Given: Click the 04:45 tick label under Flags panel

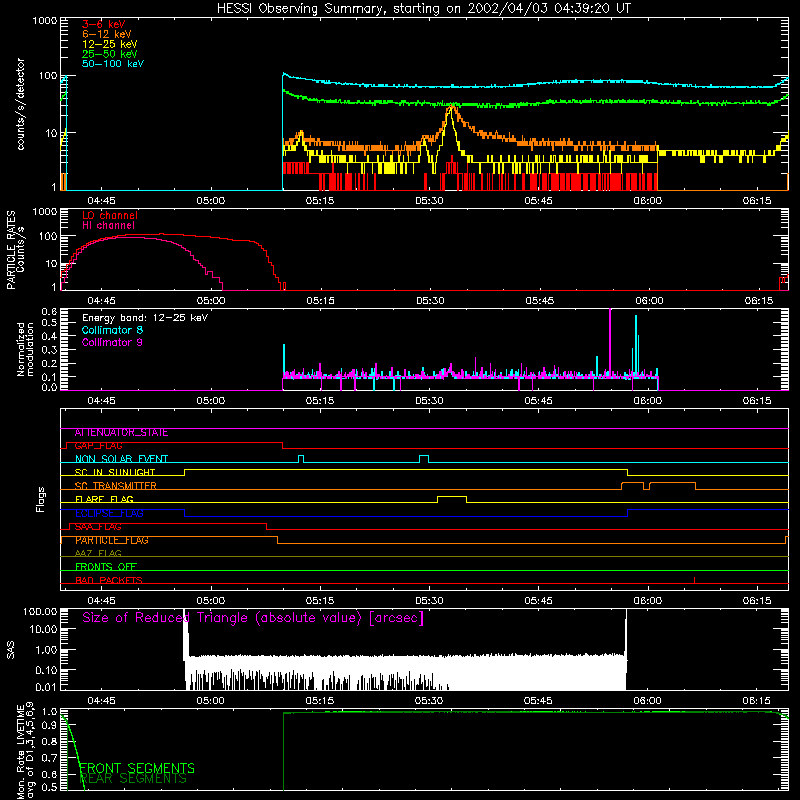Looking at the screenshot, I should coord(101,601).
